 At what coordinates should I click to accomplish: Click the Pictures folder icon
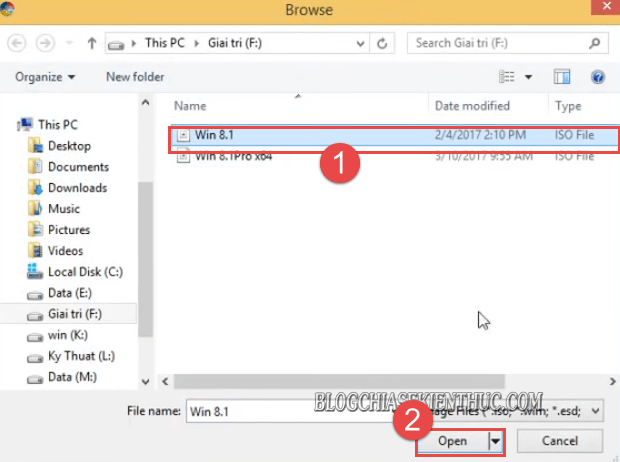pyautogui.click(x=35, y=229)
